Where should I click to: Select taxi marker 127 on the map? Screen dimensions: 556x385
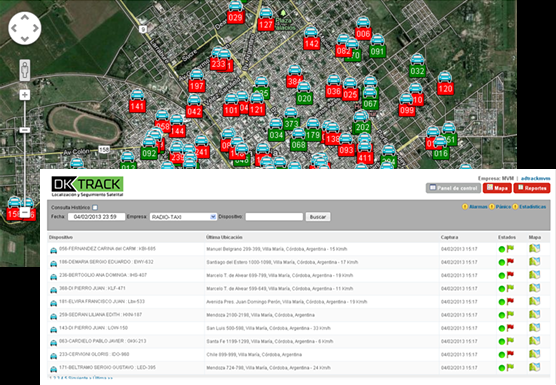pos(266,20)
